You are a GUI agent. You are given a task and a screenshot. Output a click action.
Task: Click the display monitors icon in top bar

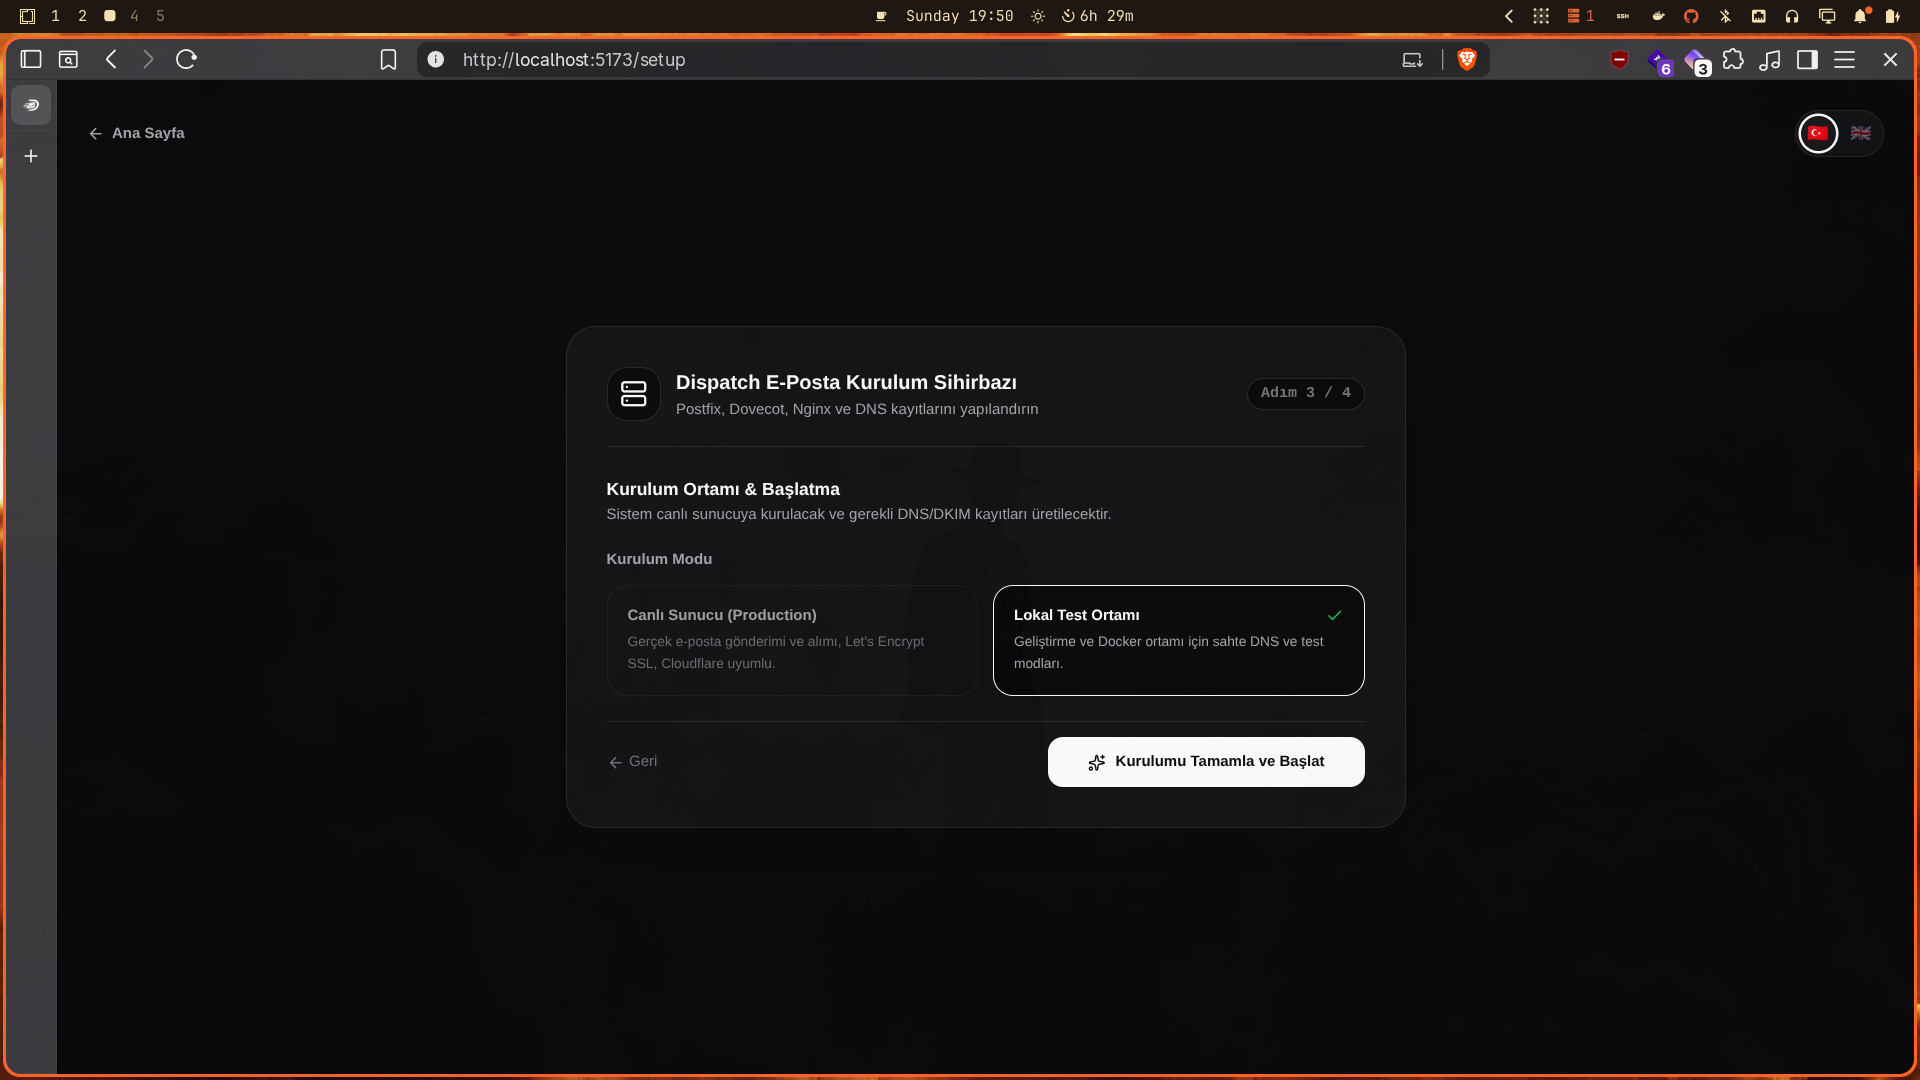click(1827, 16)
